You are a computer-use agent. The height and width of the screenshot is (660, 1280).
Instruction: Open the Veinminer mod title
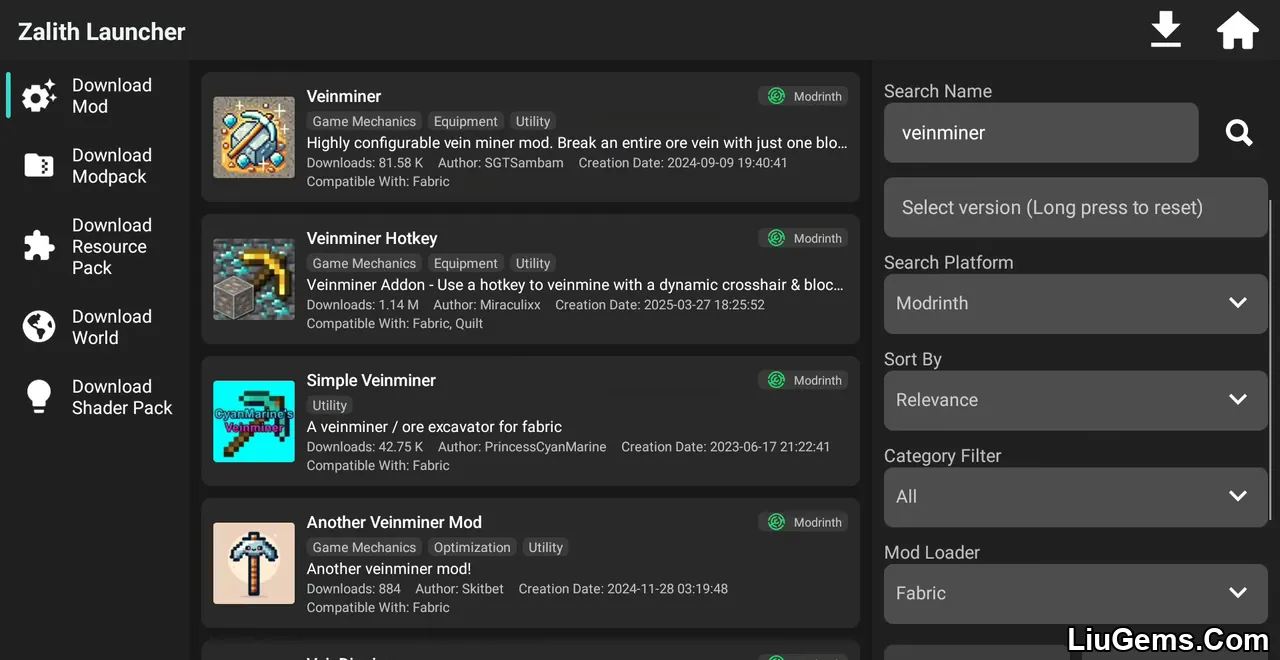[x=344, y=96]
